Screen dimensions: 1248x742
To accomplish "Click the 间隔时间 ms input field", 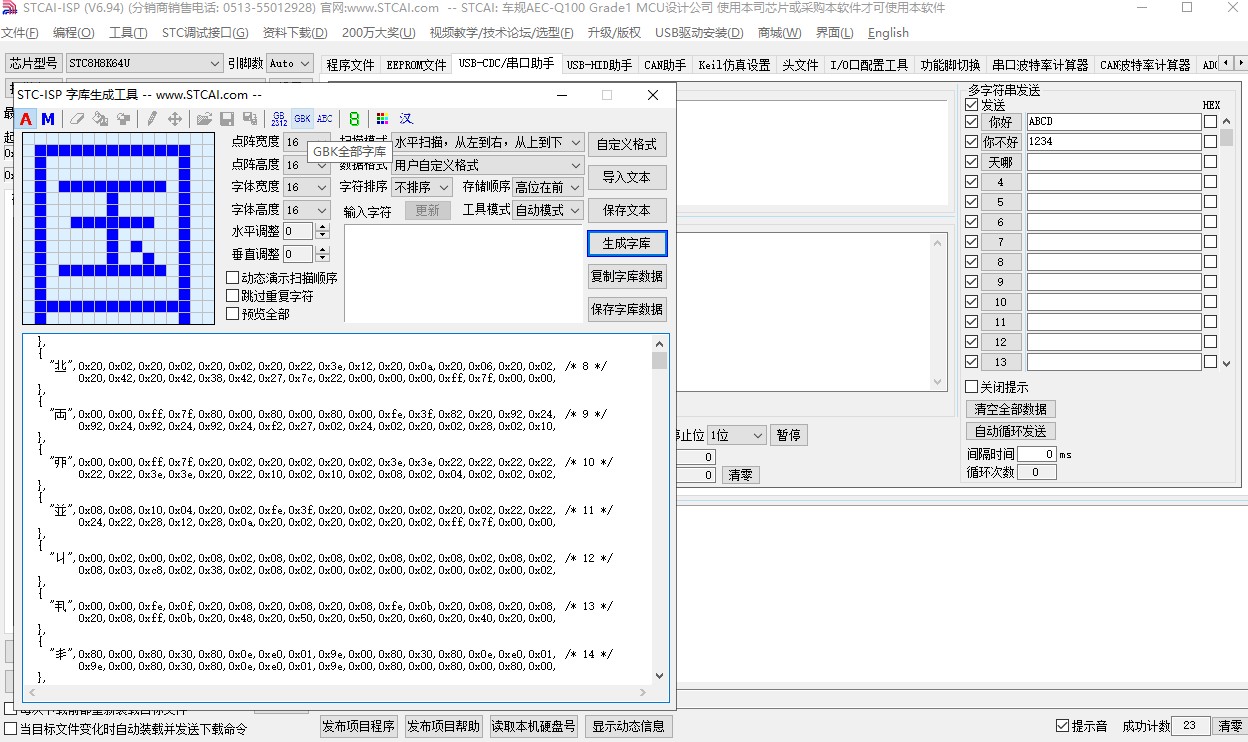I will pyautogui.click(x=1037, y=454).
